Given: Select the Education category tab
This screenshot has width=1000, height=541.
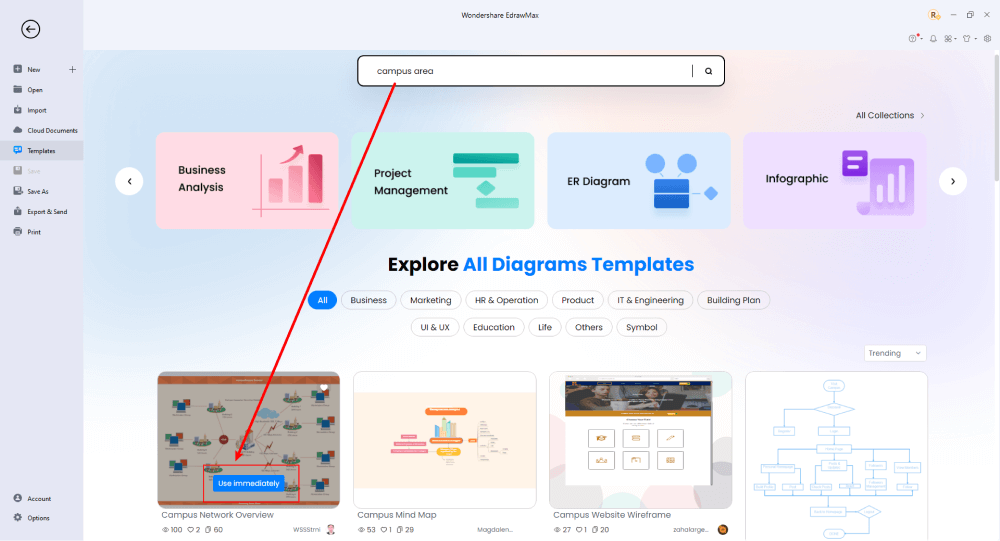Looking at the screenshot, I should pyautogui.click(x=494, y=327).
